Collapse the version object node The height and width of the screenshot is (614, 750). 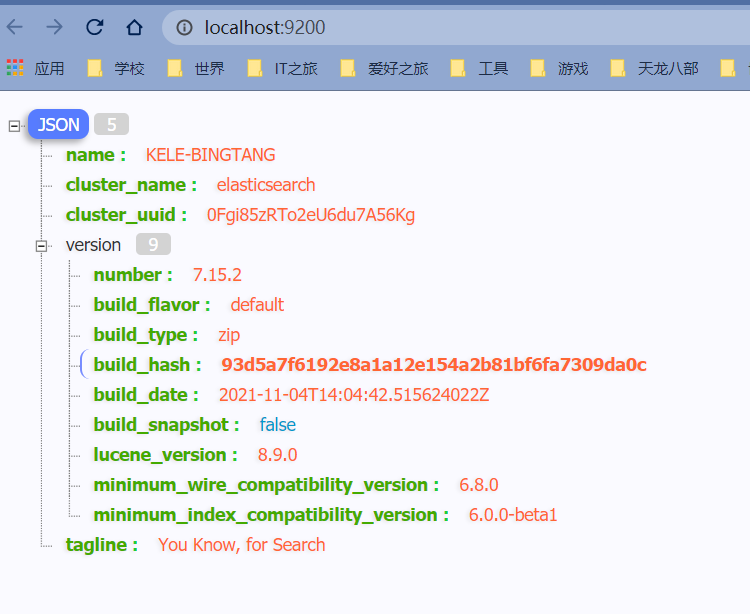pyautogui.click(x=42, y=246)
